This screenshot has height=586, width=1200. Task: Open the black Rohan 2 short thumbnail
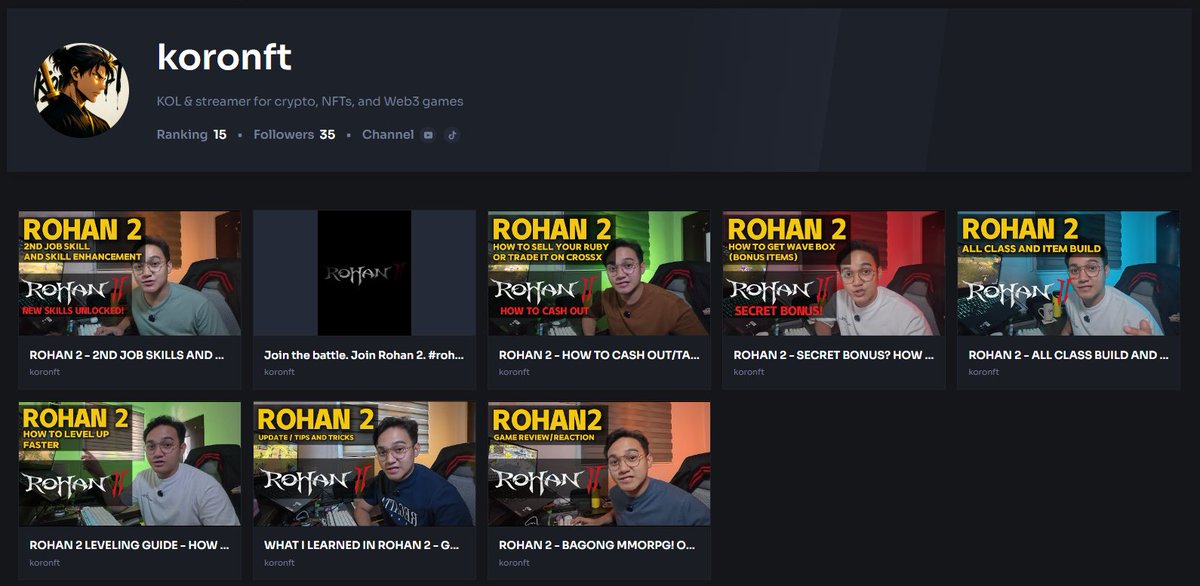coord(364,273)
